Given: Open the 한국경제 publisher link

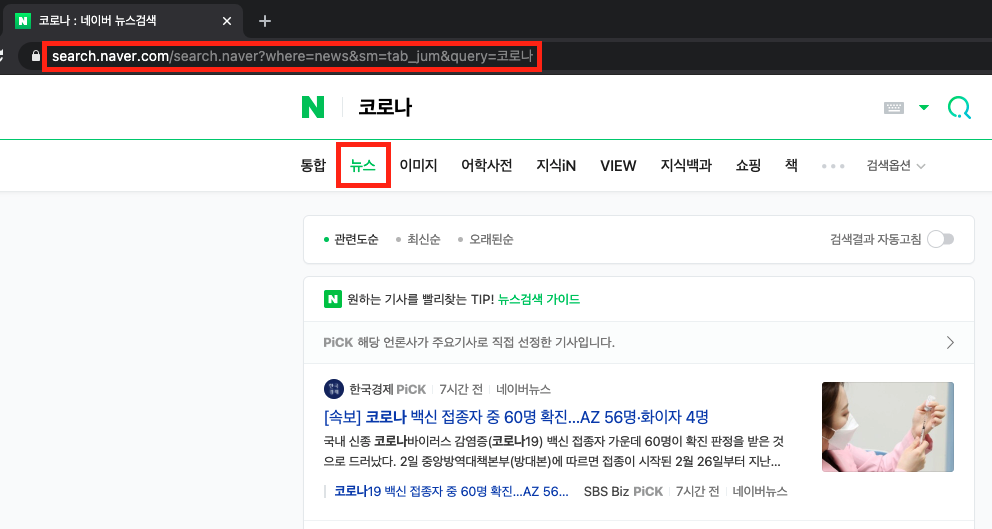Looking at the screenshot, I should tap(369, 389).
